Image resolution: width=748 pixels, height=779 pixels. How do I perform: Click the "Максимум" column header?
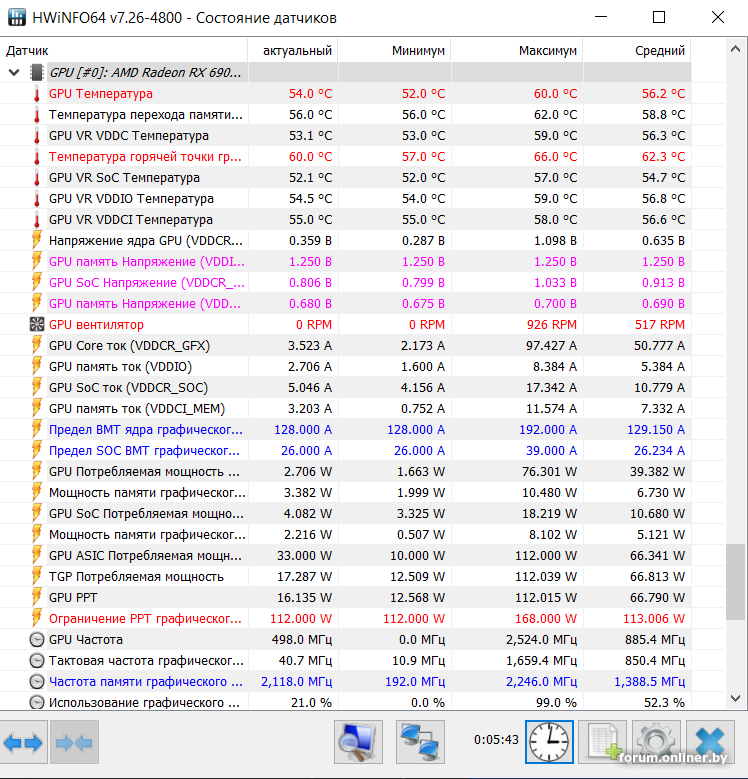click(x=547, y=50)
